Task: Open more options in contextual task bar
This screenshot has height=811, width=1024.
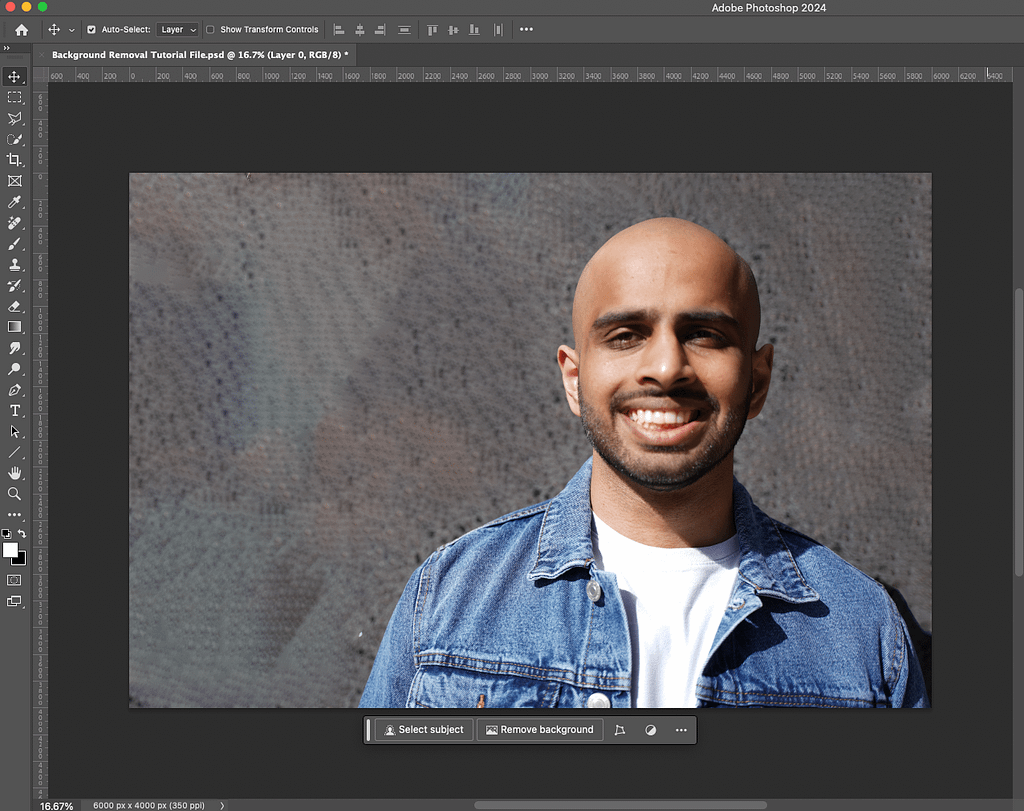Action: coord(681,730)
